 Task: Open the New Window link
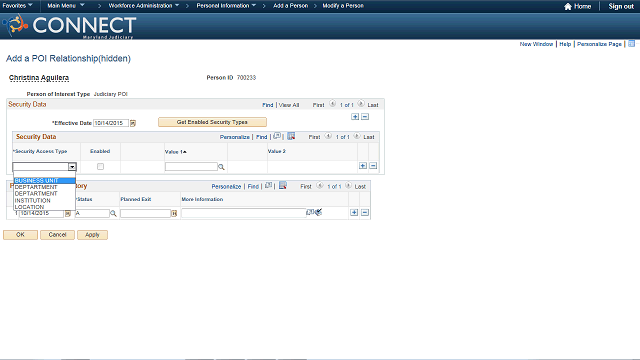(536, 44)
